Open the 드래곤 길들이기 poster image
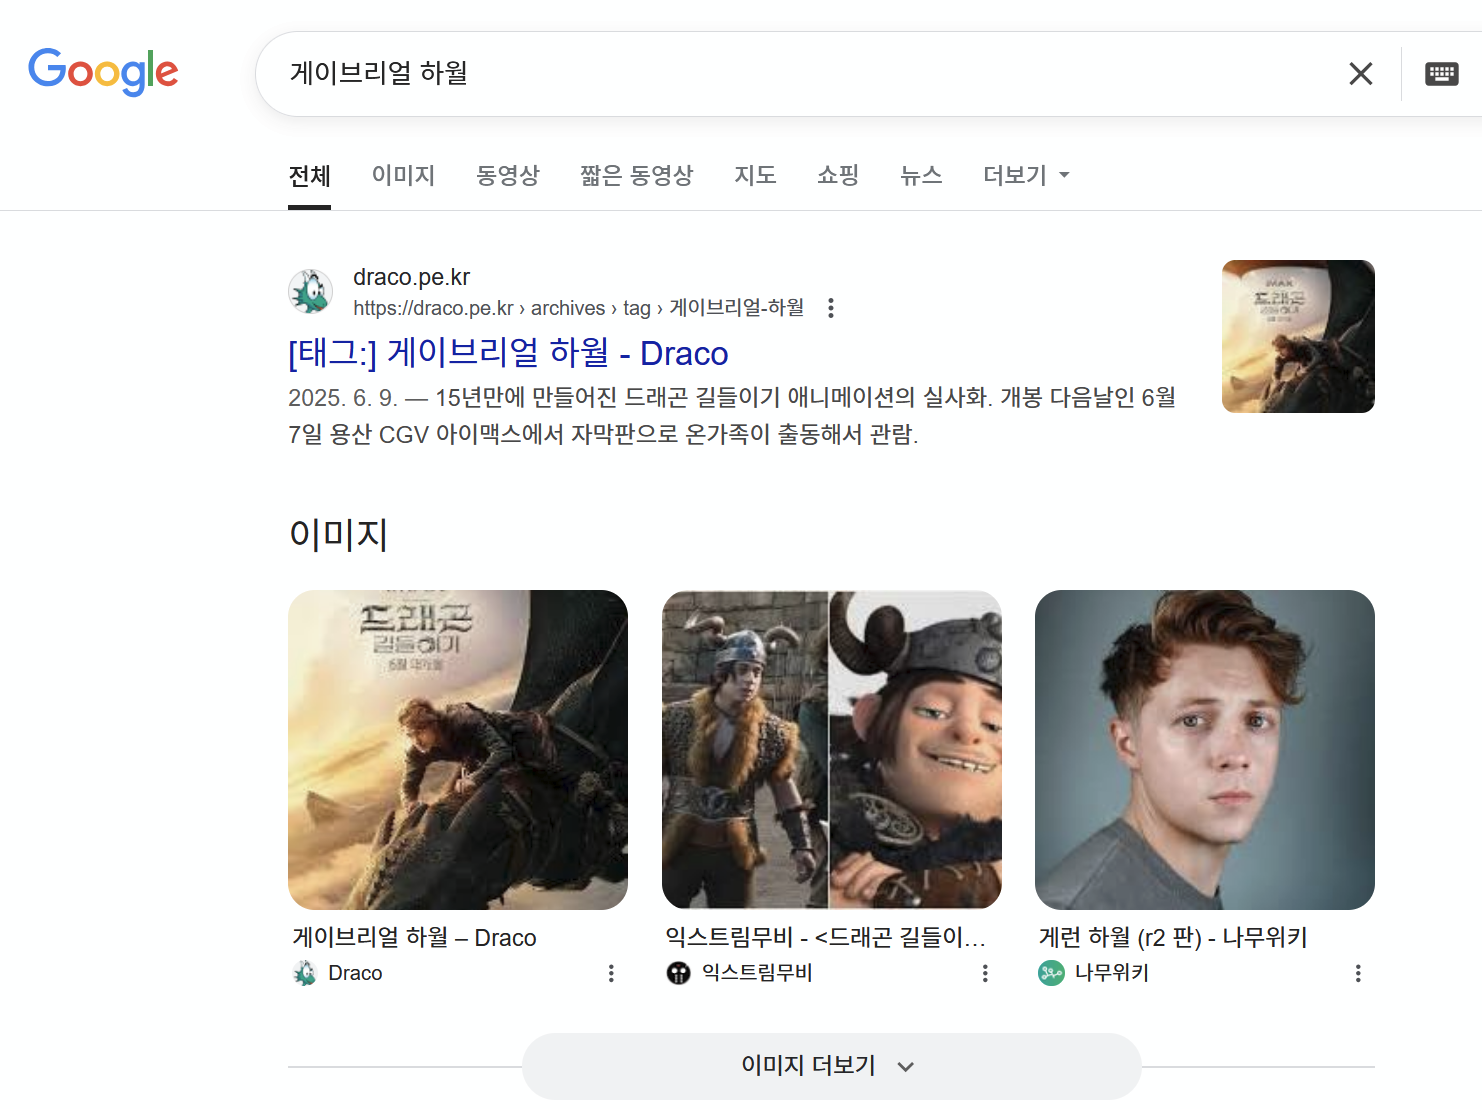 coord(458,750)
